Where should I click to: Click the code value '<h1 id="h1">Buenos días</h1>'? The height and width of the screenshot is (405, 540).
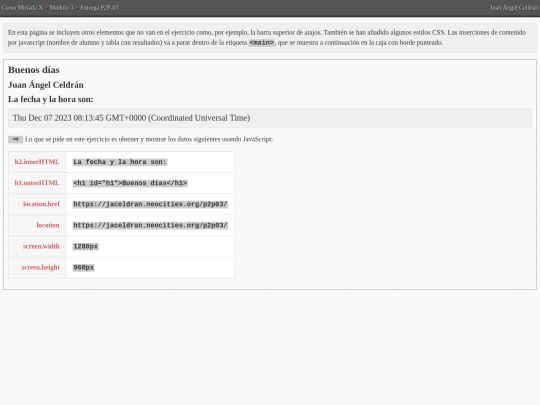tap(130, 183)
